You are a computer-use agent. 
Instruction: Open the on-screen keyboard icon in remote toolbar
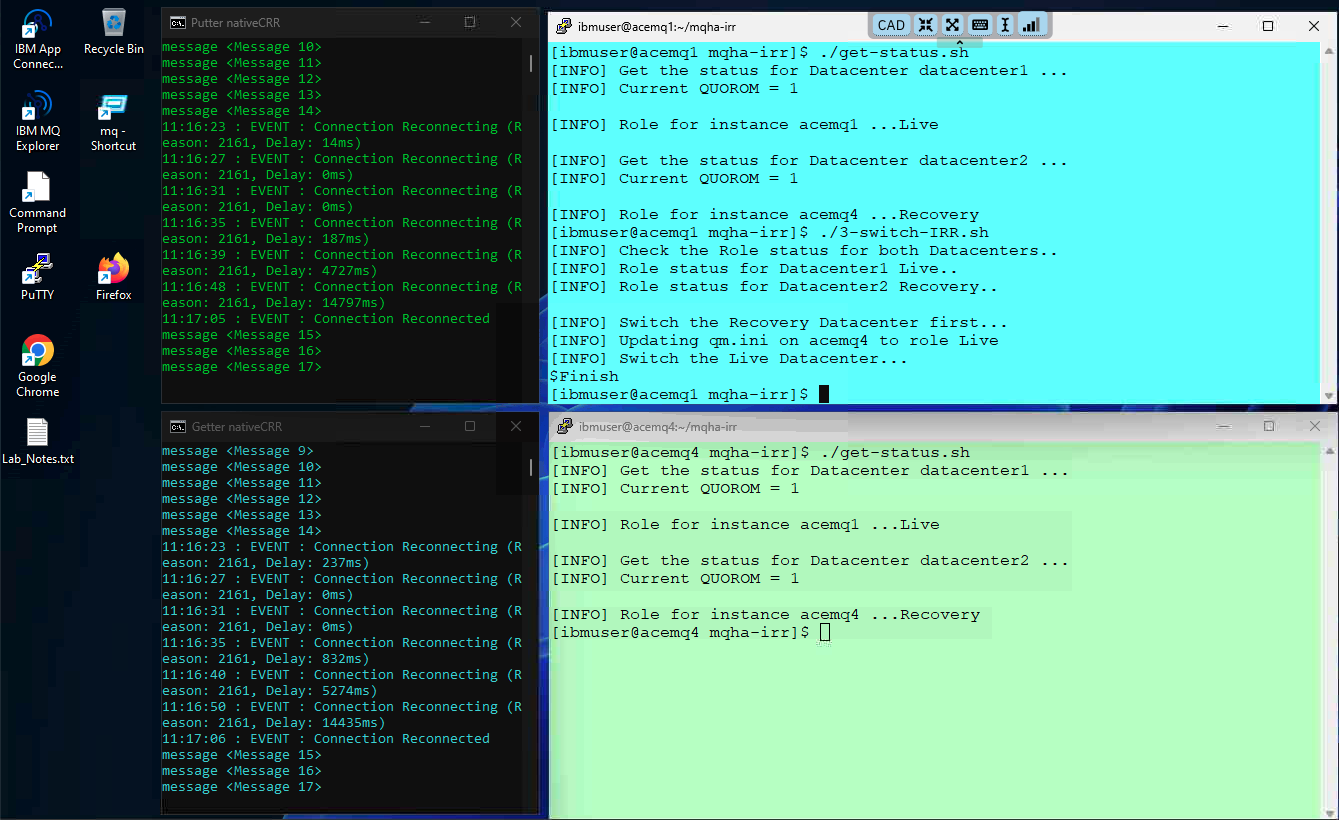pyautogui.click(x=980, y=25)
